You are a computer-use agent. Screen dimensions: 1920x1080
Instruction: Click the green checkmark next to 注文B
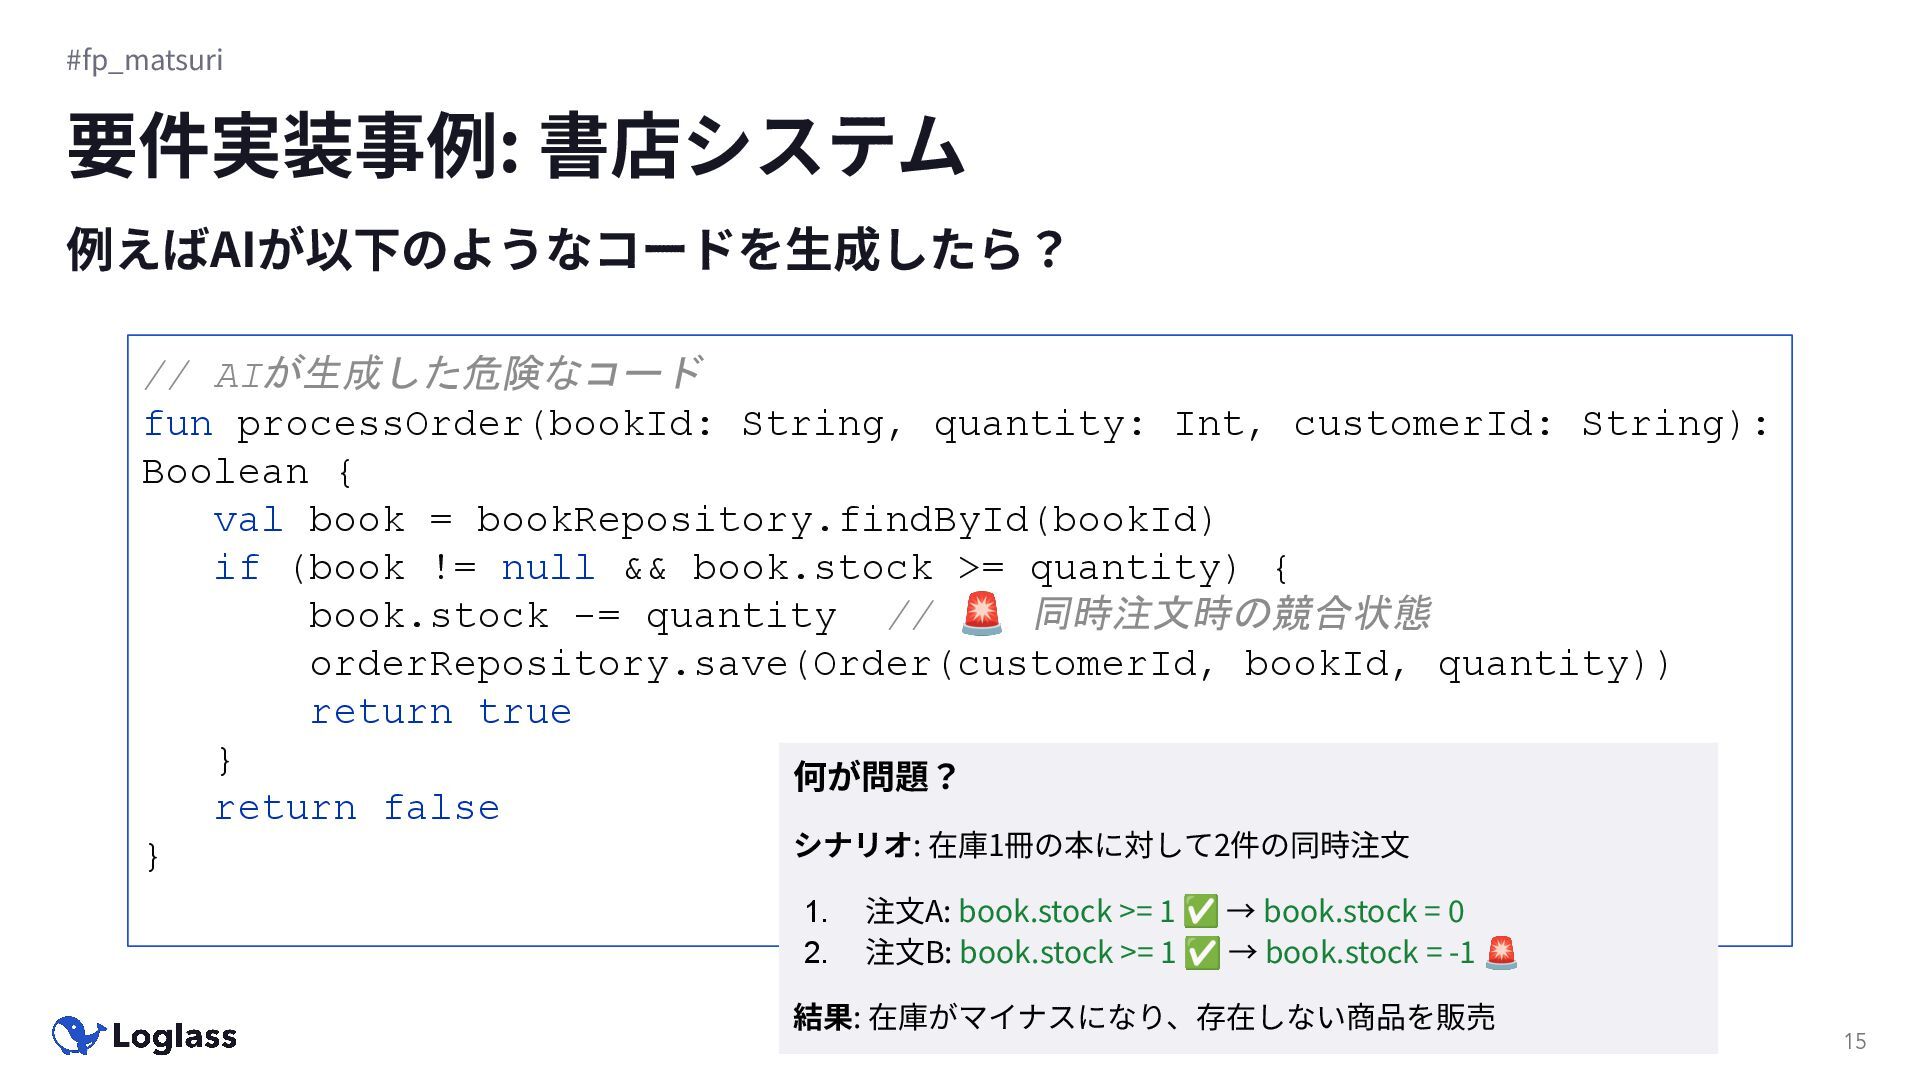[1201, 953]
